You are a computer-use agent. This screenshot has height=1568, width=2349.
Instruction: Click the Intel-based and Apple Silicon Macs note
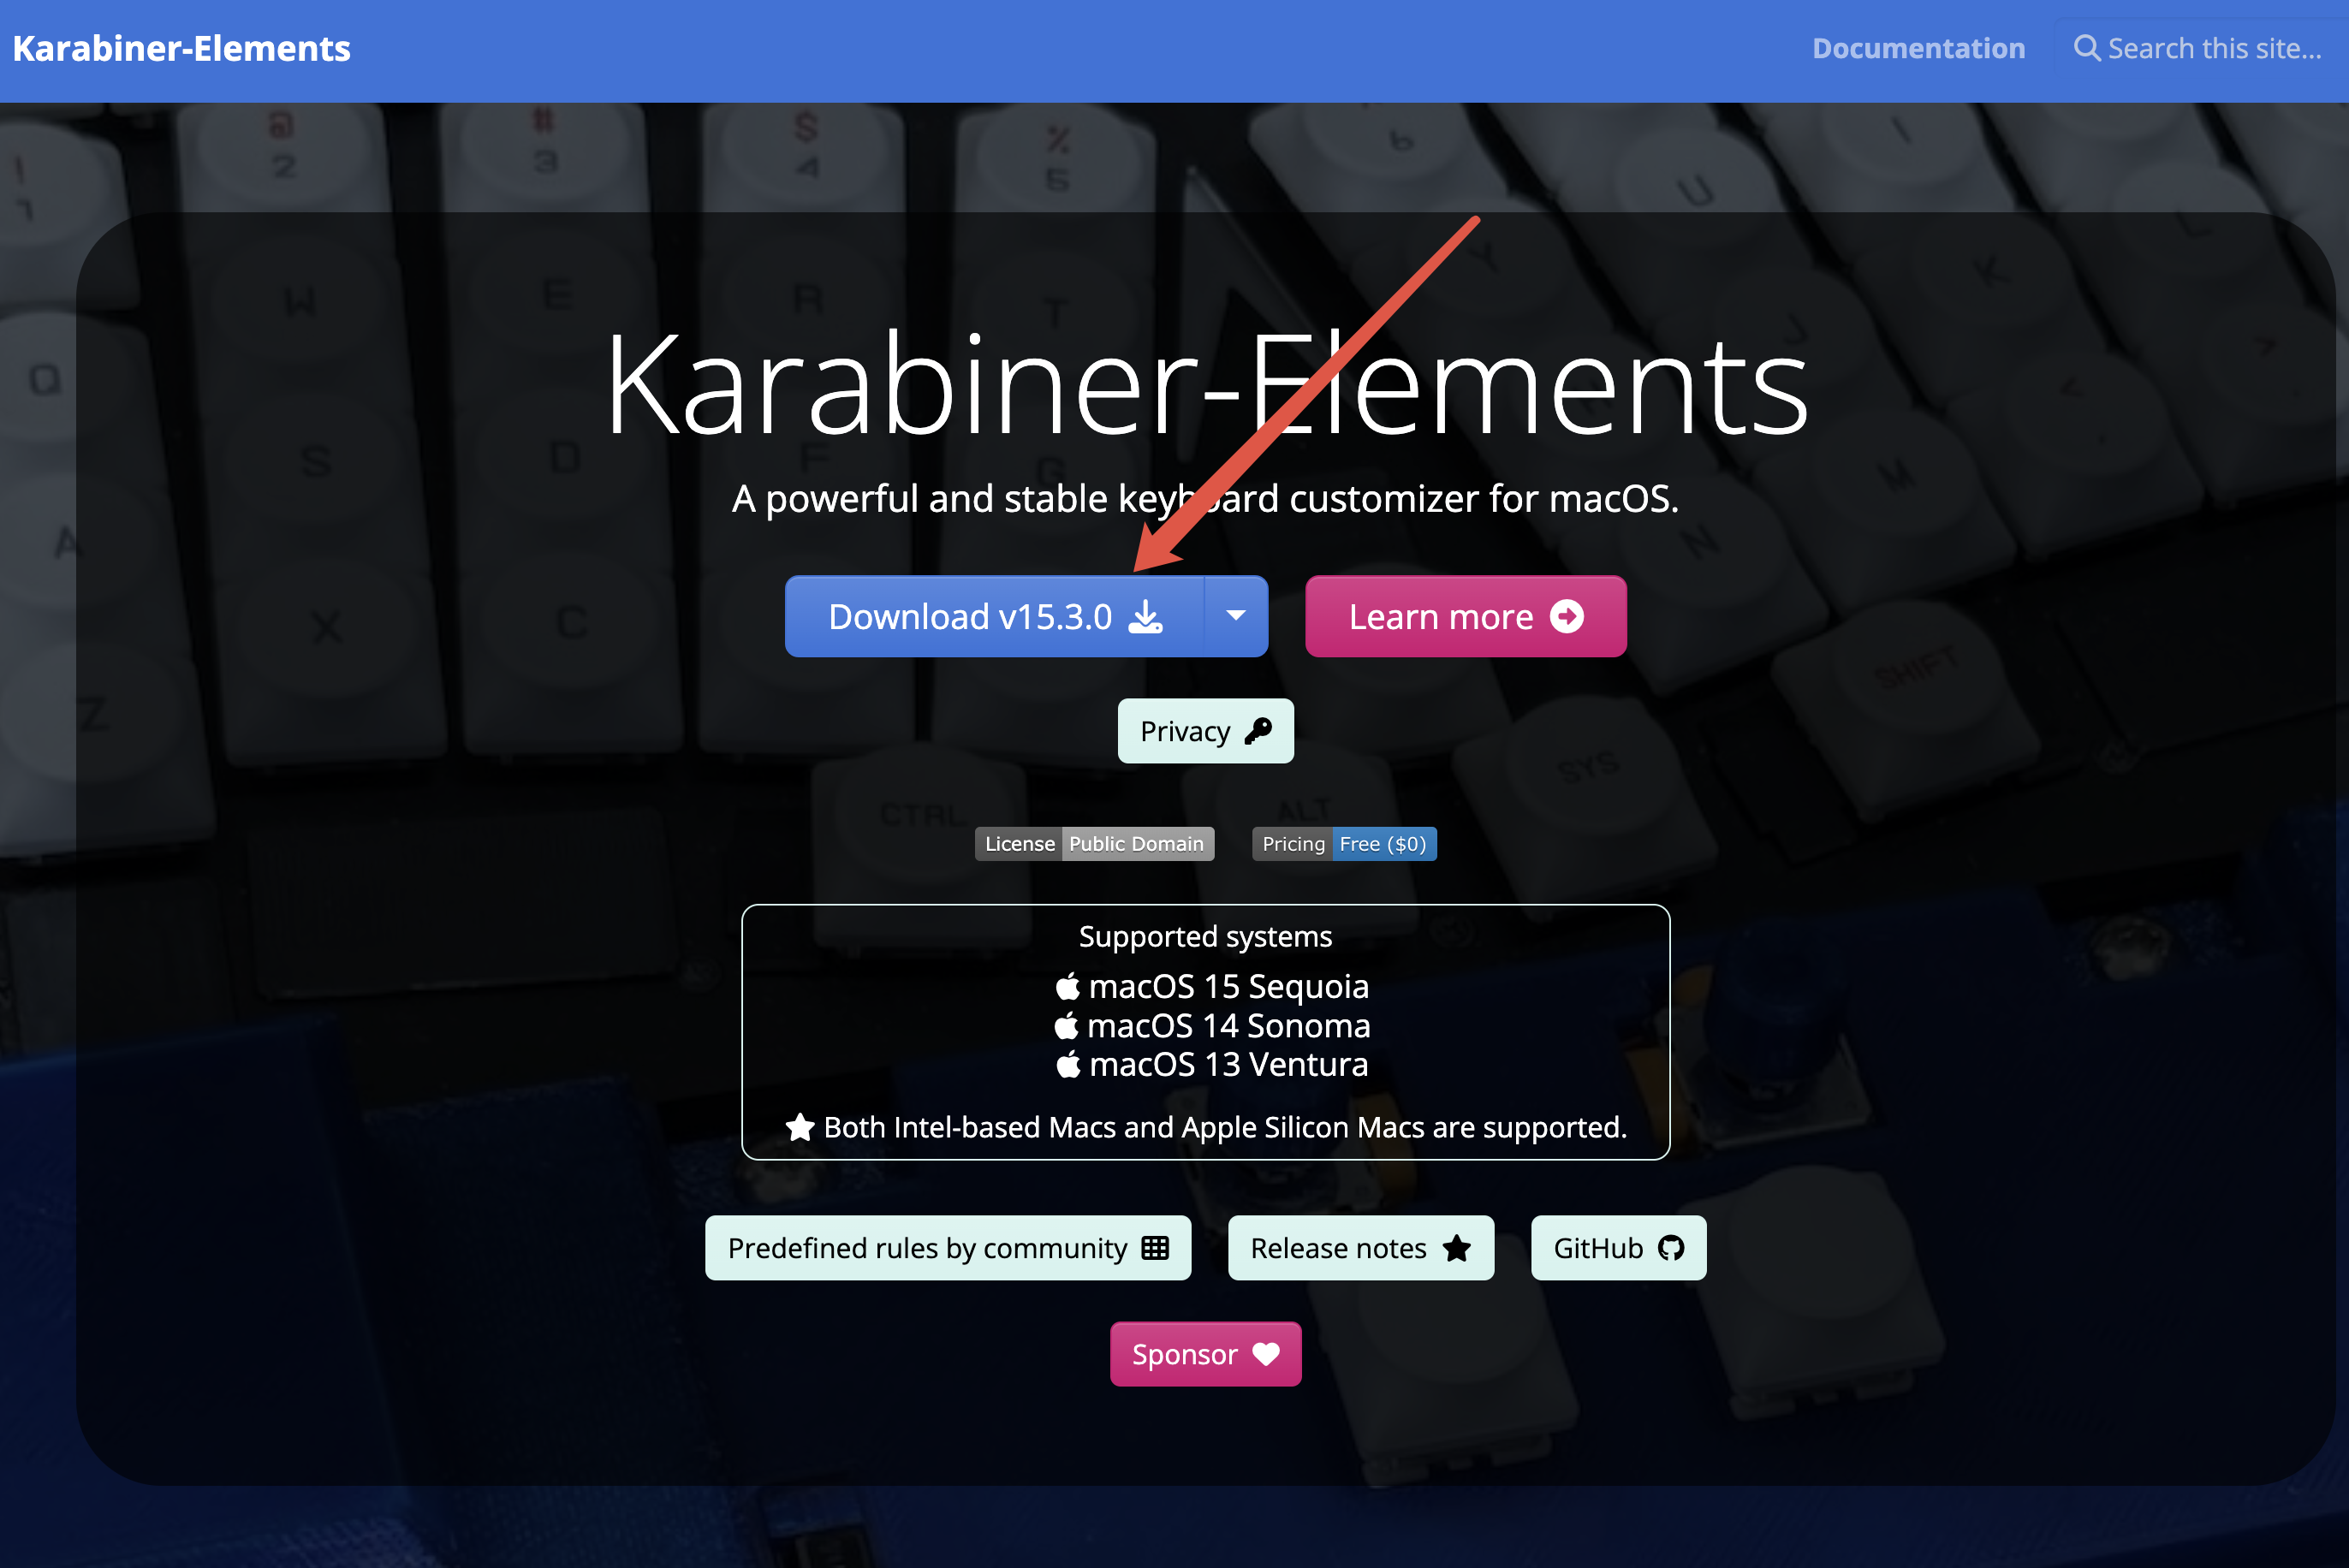pos(1224,1127)
